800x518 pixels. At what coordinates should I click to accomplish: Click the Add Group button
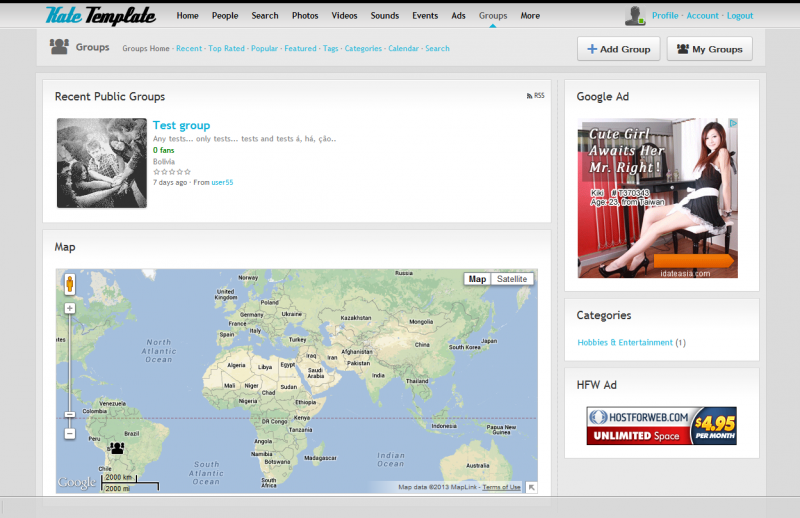(618, 49)
